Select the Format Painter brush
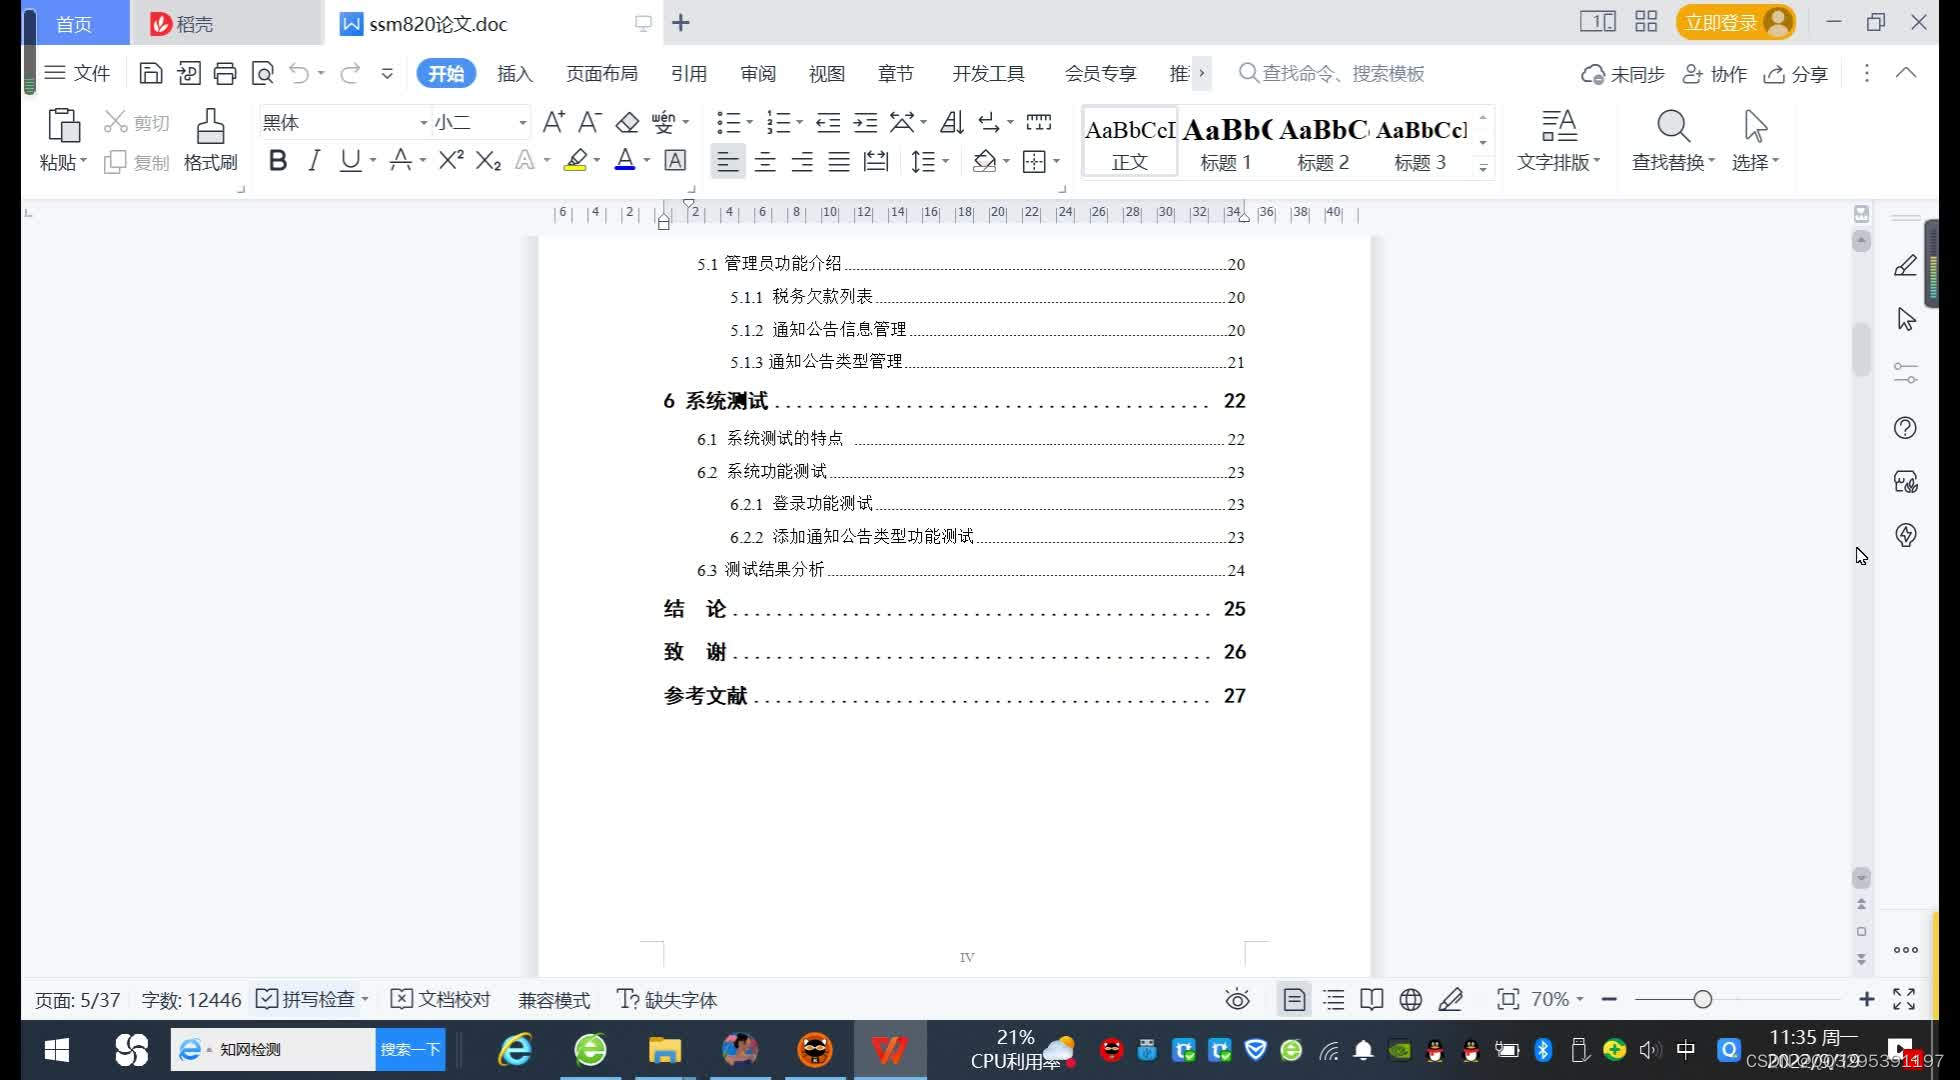 click(210, 127)
